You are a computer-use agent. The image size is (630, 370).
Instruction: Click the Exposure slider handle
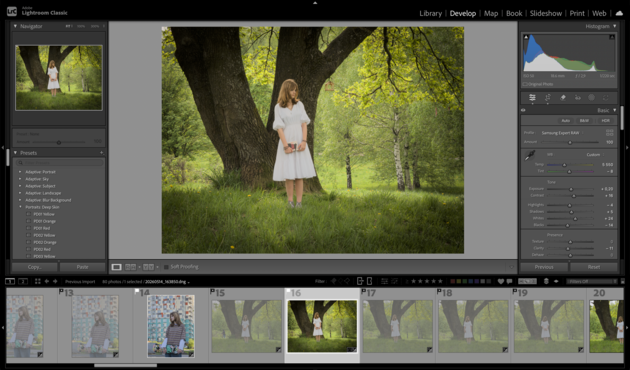571,189
